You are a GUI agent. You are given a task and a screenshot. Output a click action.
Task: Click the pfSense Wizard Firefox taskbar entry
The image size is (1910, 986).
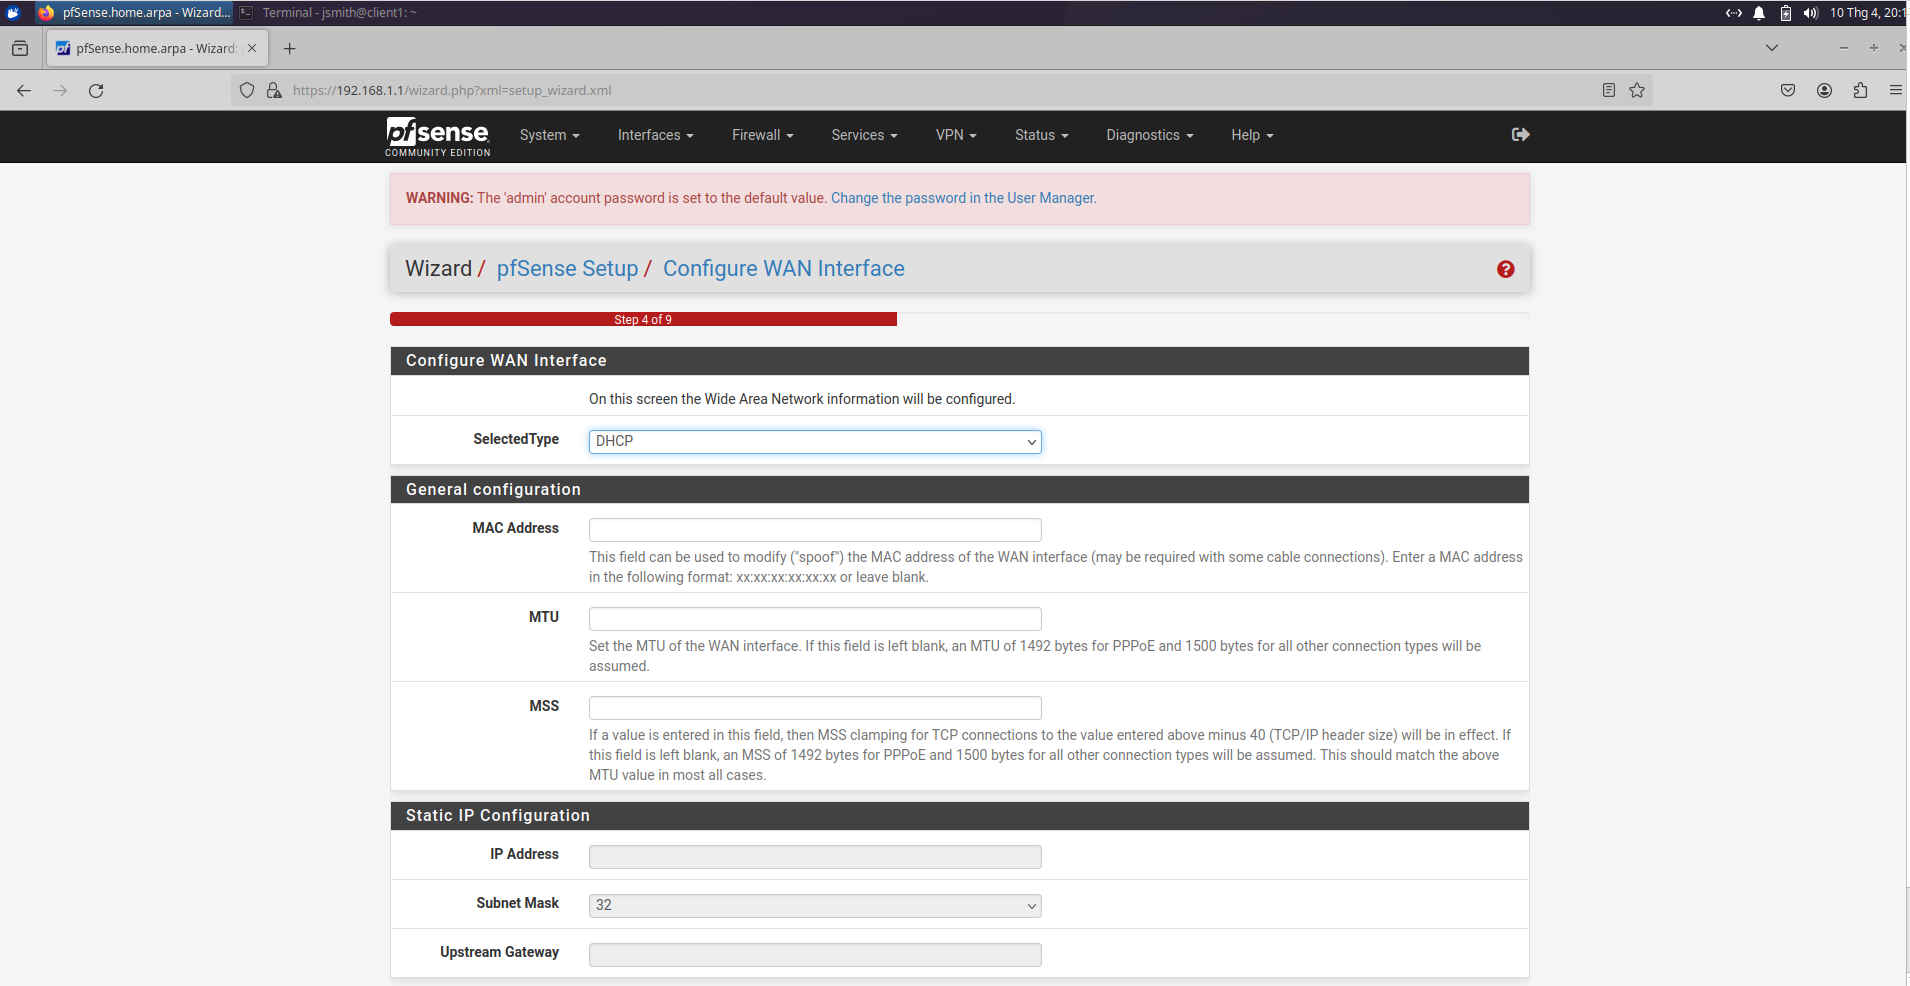pos(134,13)
